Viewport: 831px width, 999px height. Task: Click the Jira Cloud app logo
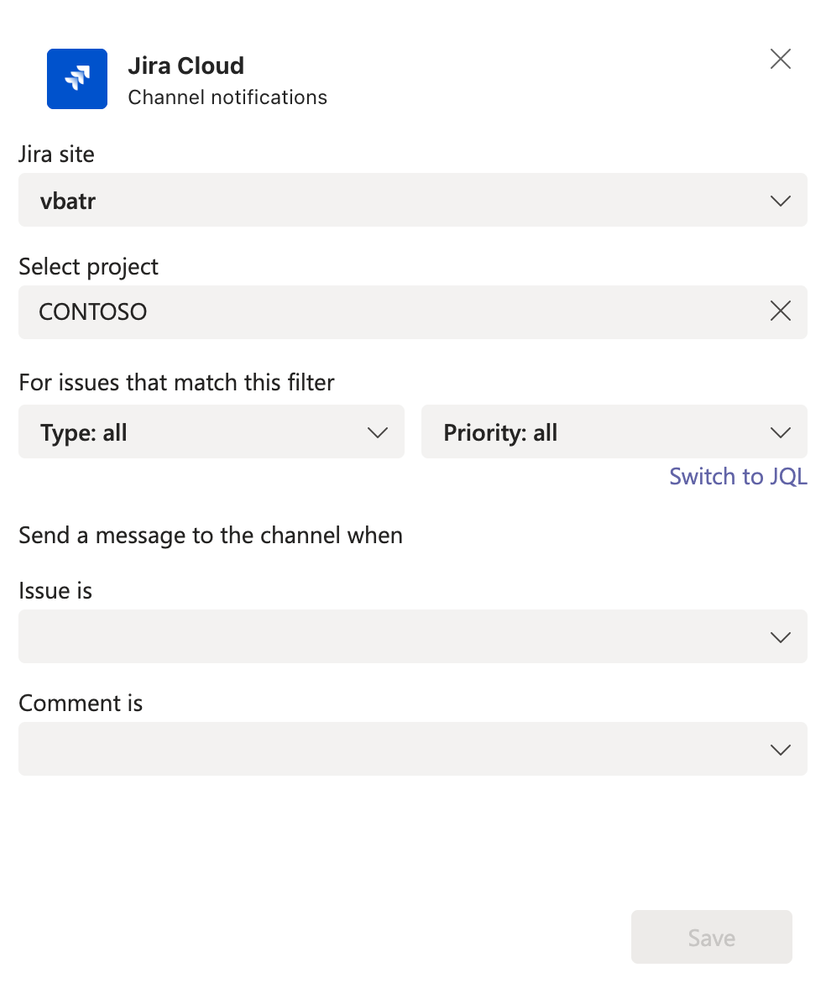77,79
